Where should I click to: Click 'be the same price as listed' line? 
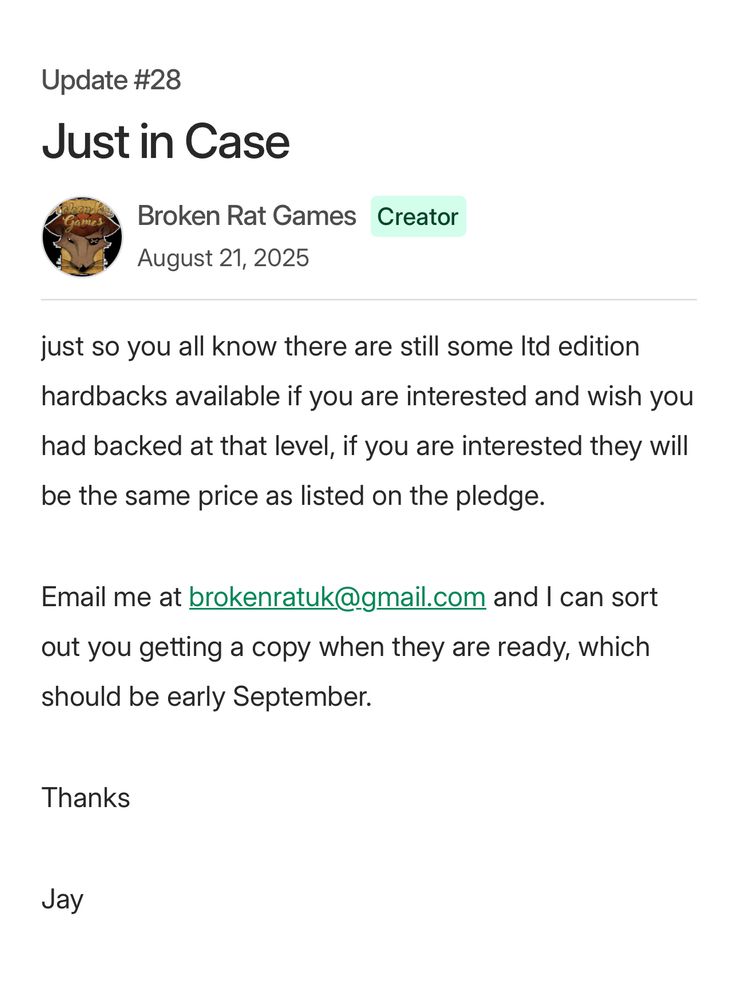tap(293, 497)
